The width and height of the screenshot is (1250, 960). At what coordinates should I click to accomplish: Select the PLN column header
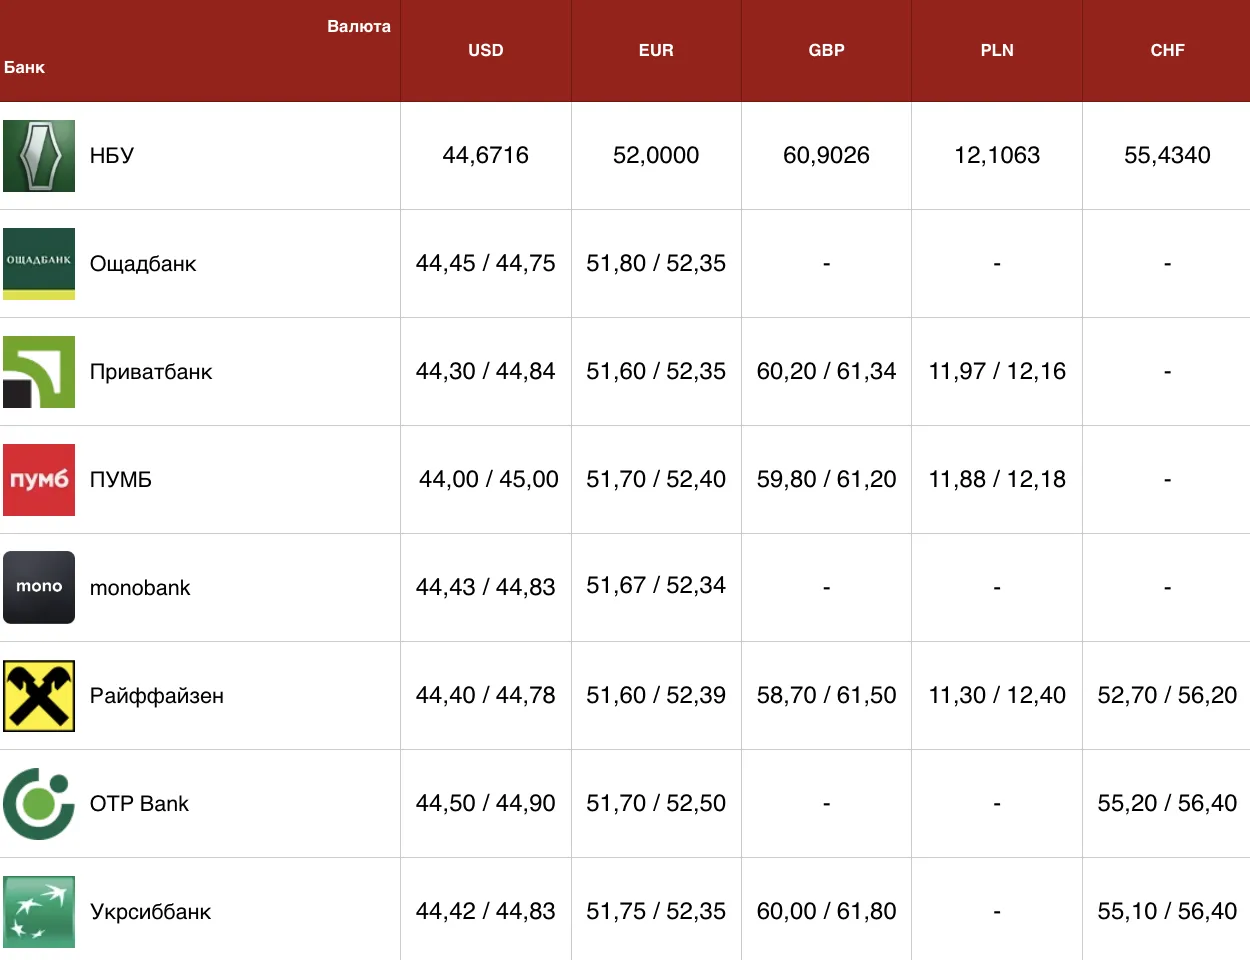[997, 50]
